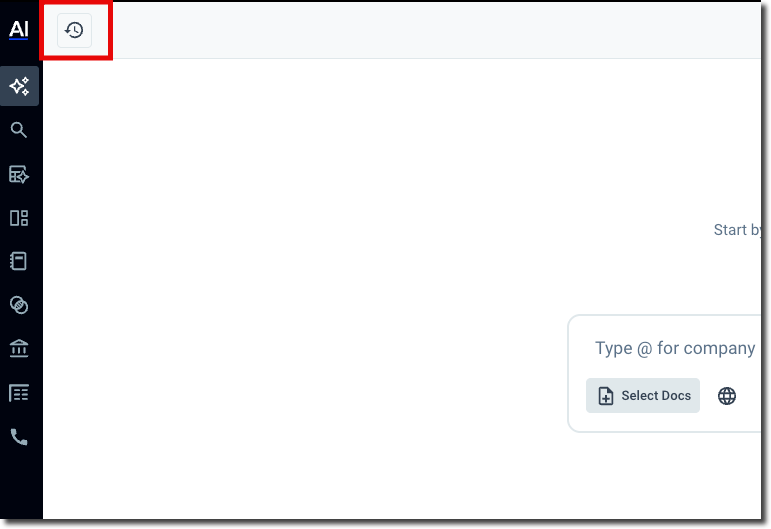Open the bank institution sidebar icon

[19, 349]
